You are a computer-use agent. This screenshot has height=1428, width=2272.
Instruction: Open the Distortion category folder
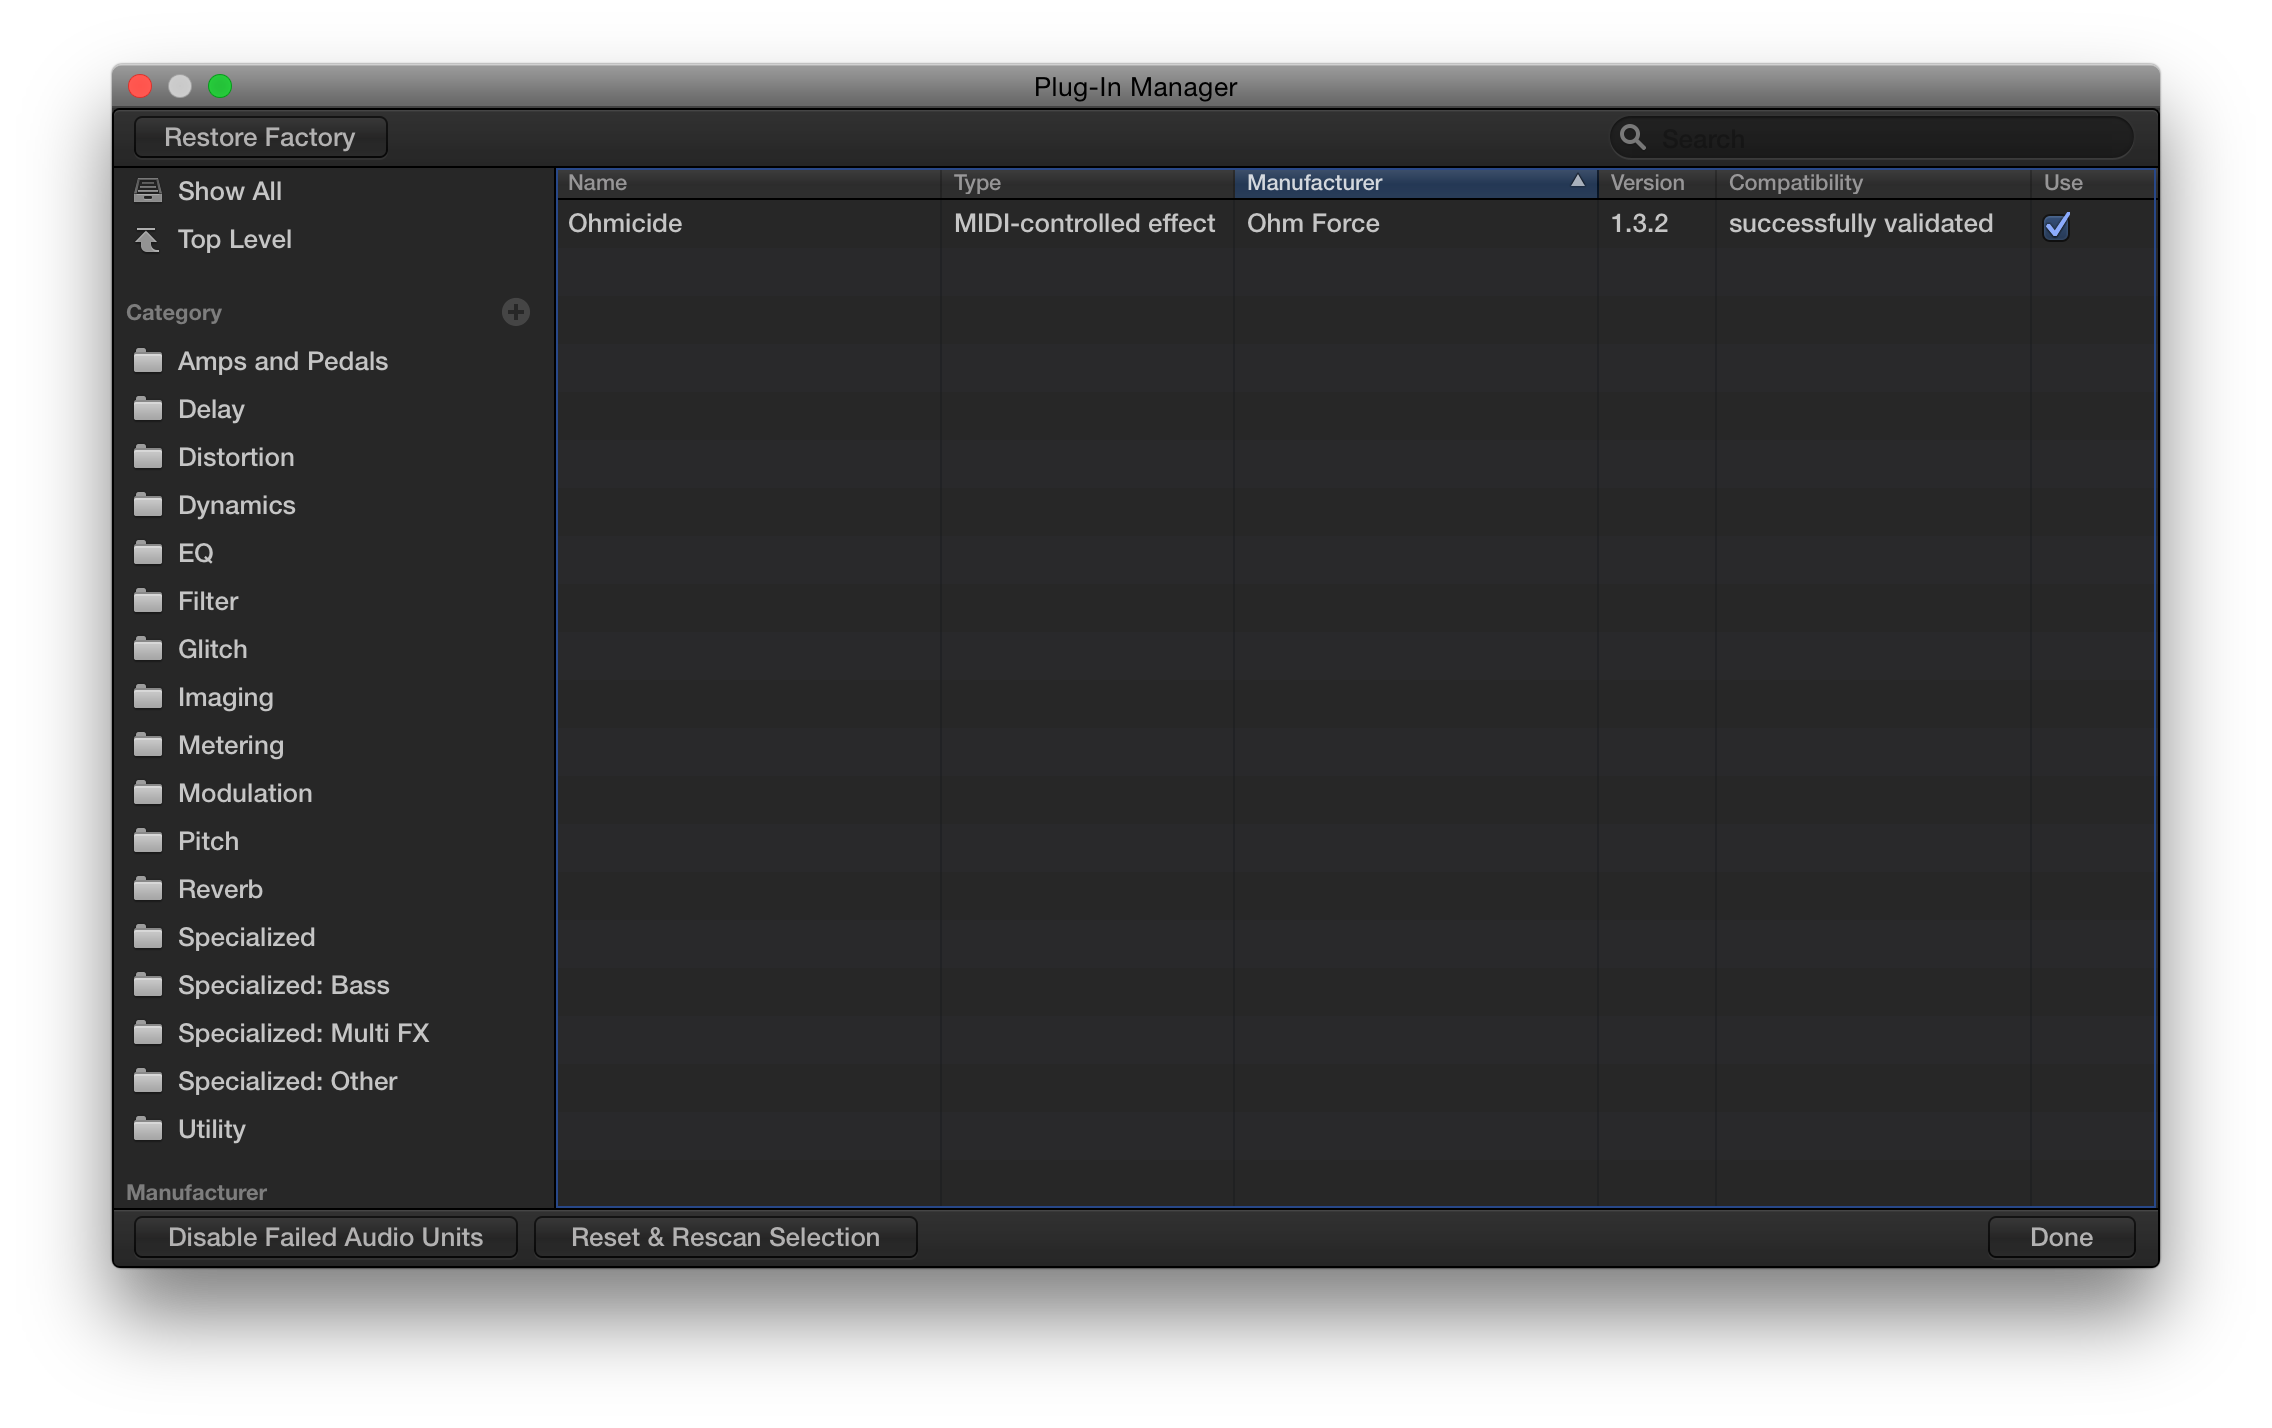click(x=148, y=457)
